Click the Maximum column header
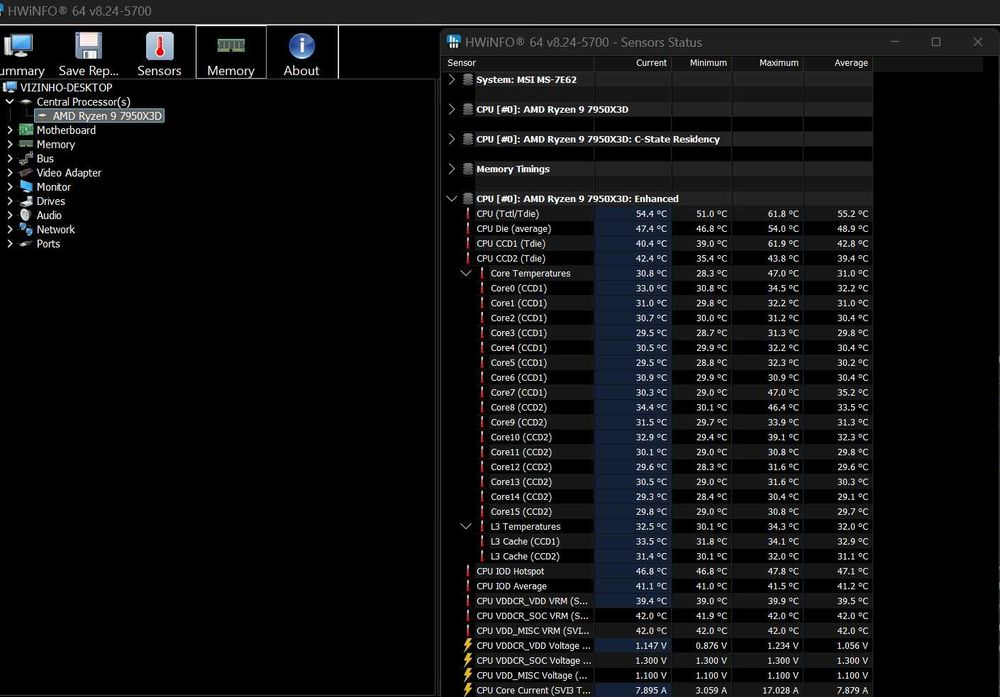 [x=768, y=62]
